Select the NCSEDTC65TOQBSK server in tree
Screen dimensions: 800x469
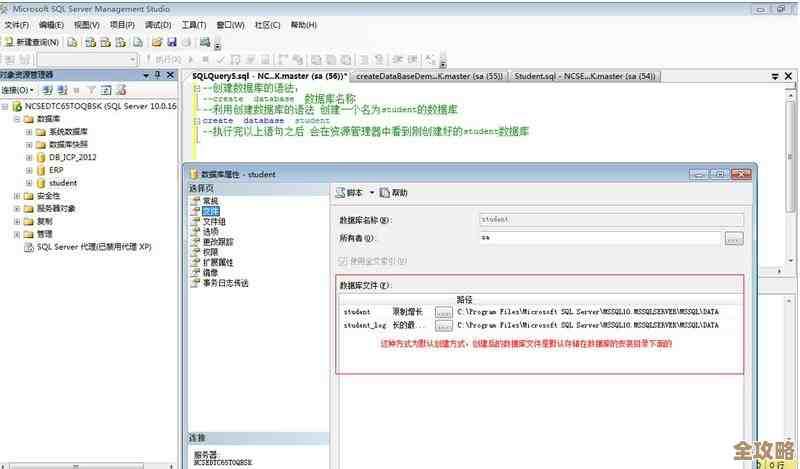coord(100,106)
